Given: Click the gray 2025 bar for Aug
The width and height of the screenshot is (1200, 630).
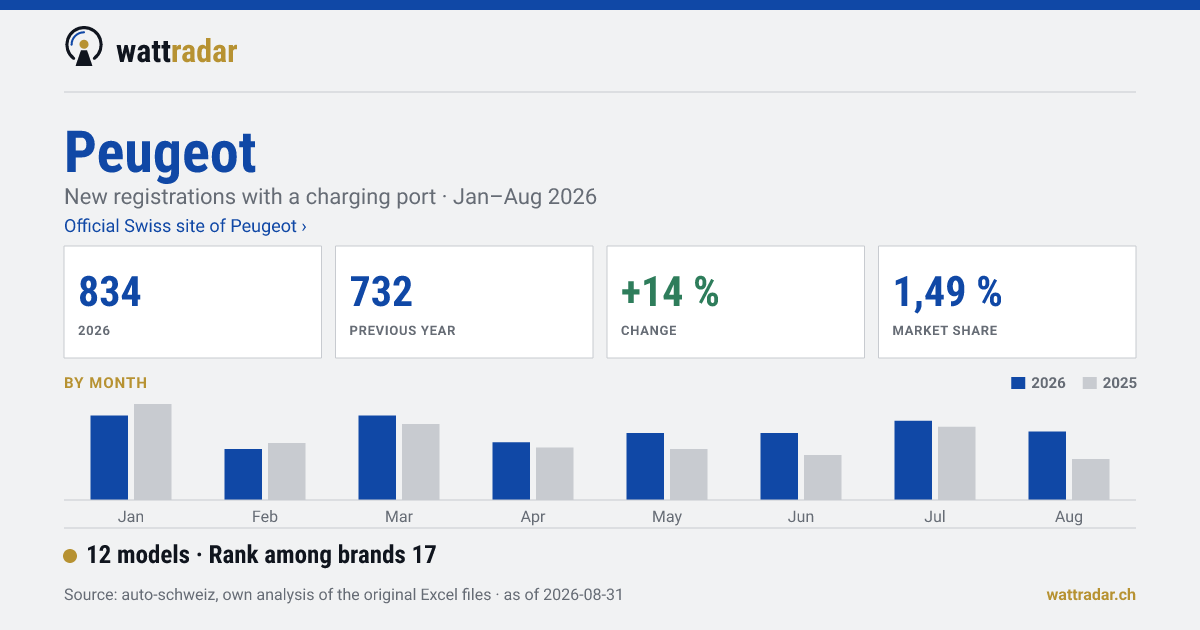Looking at the screenshot, I should (x=1091, y=479).
